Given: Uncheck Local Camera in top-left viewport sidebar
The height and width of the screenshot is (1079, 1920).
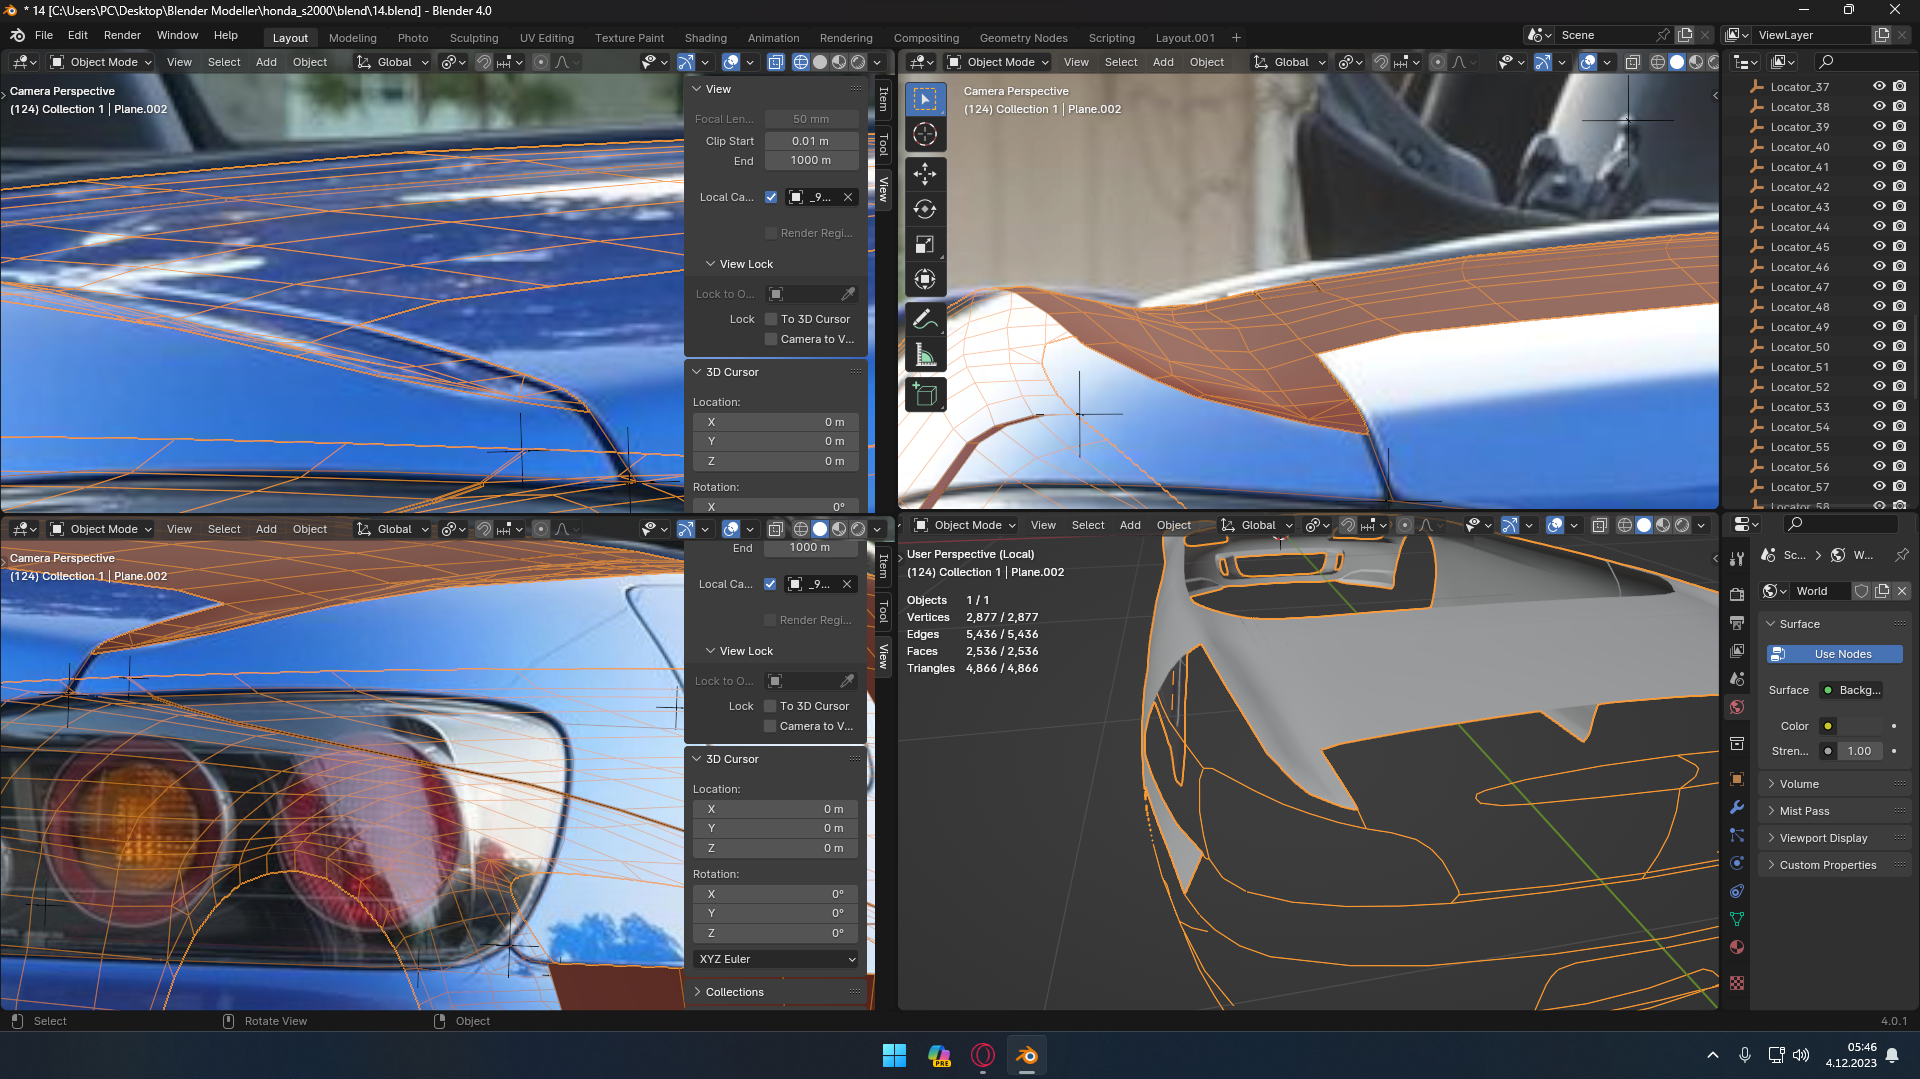Looking at the screenshot, I should 771,197.
